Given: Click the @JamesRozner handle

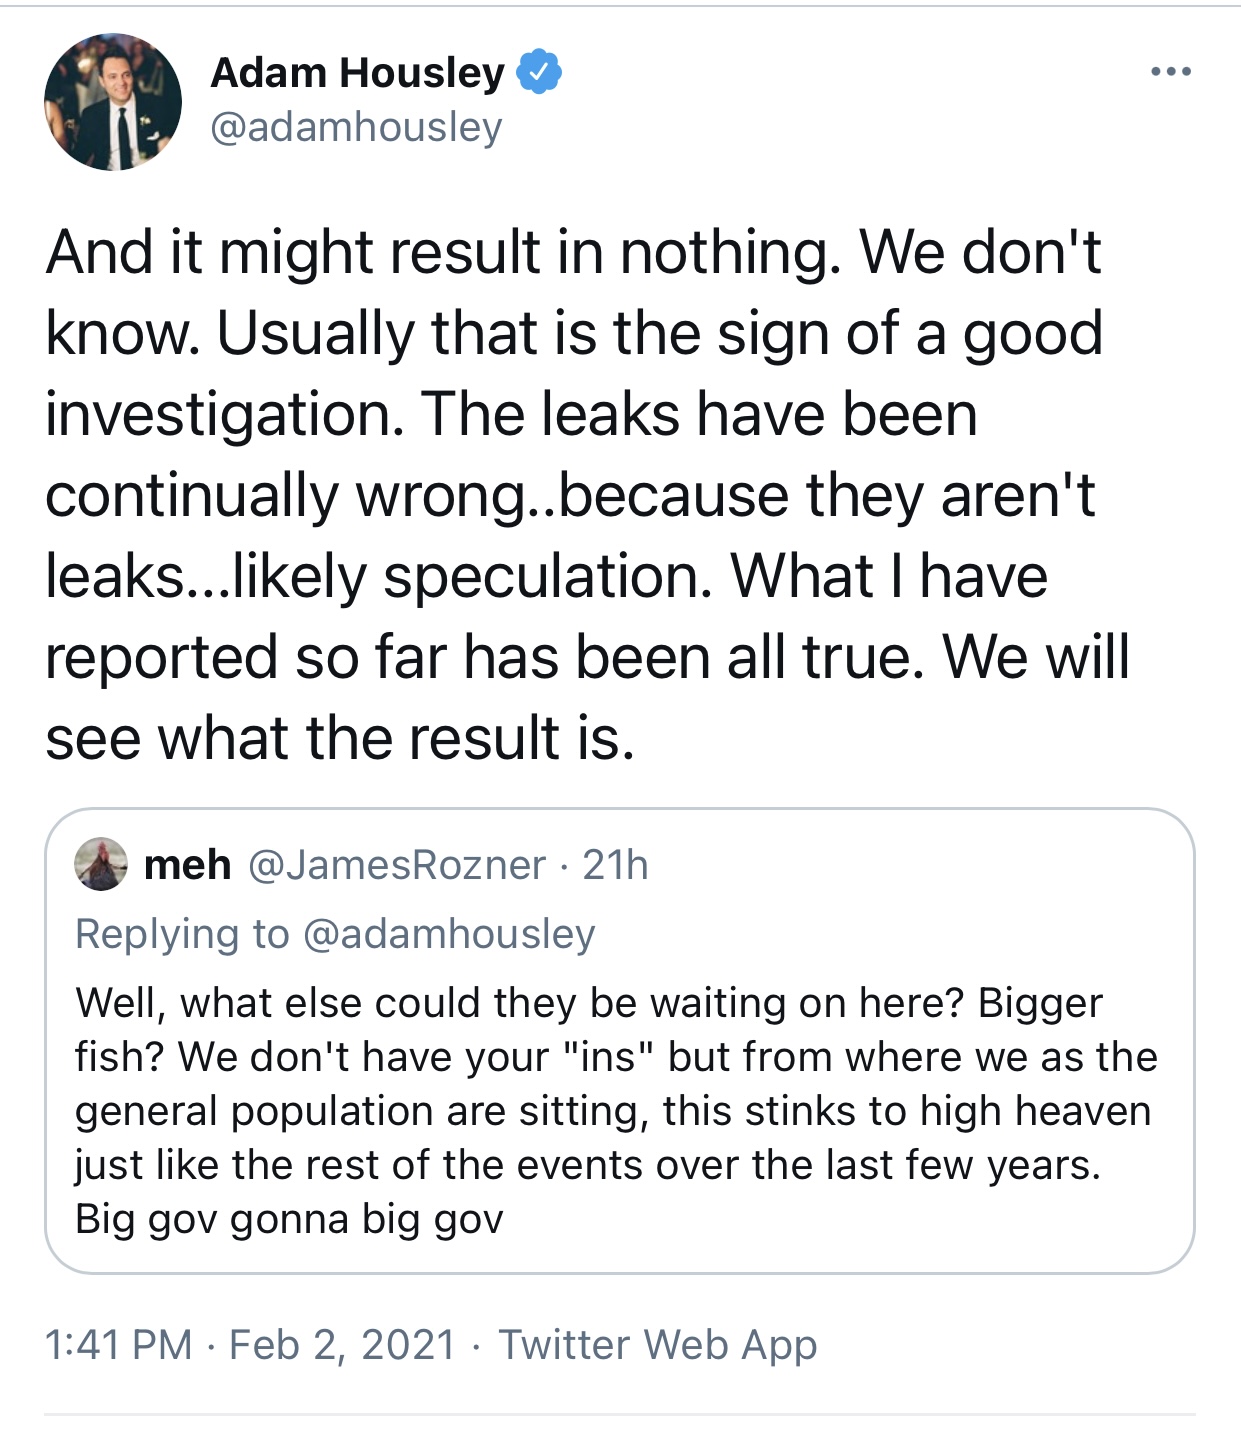Looking at the screenshot, I should [396, 864].
